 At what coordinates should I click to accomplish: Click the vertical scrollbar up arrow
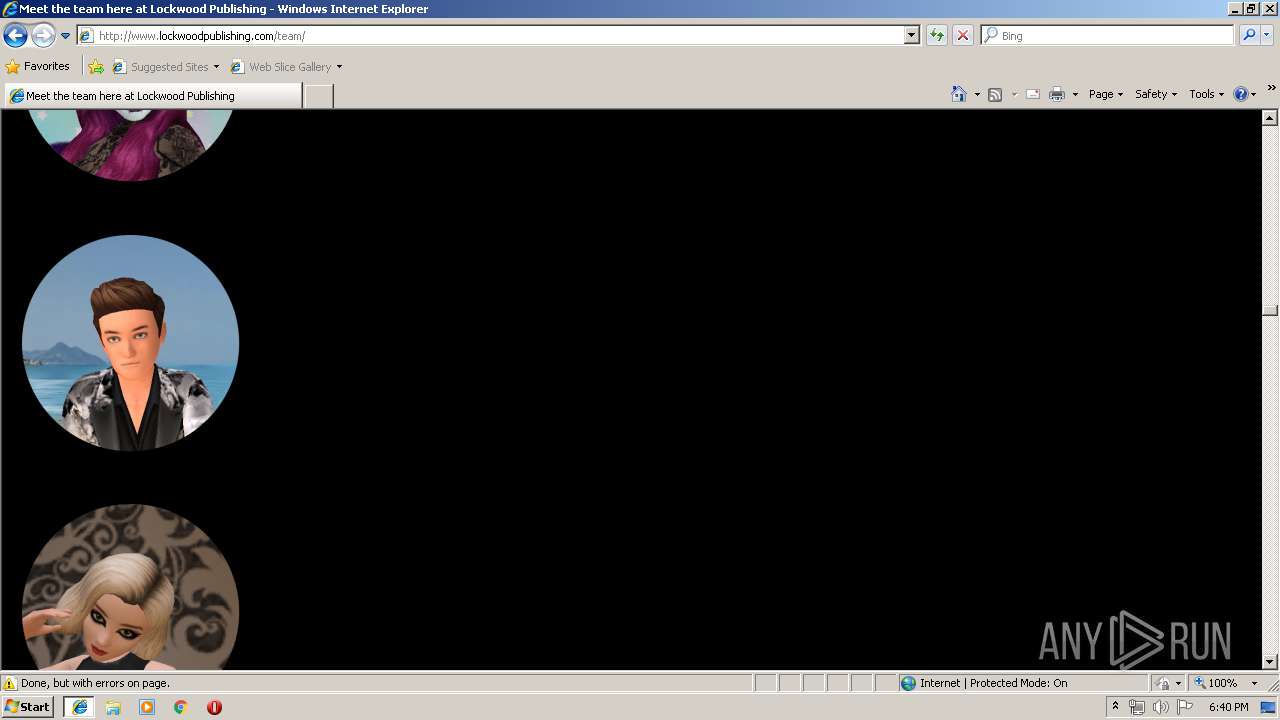(1270, 118)
